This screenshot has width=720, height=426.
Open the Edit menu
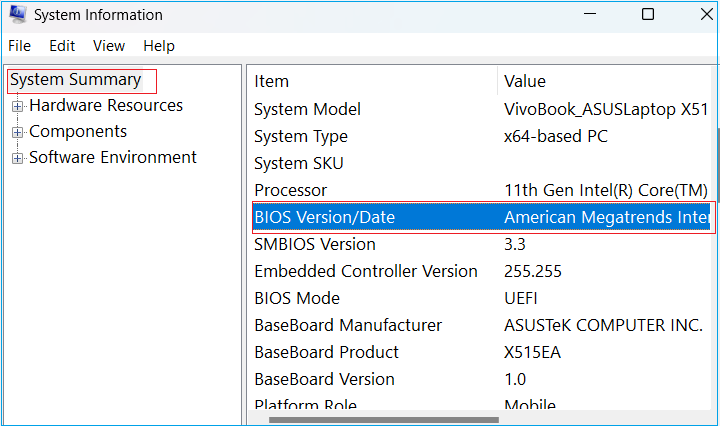click(62, 46)
